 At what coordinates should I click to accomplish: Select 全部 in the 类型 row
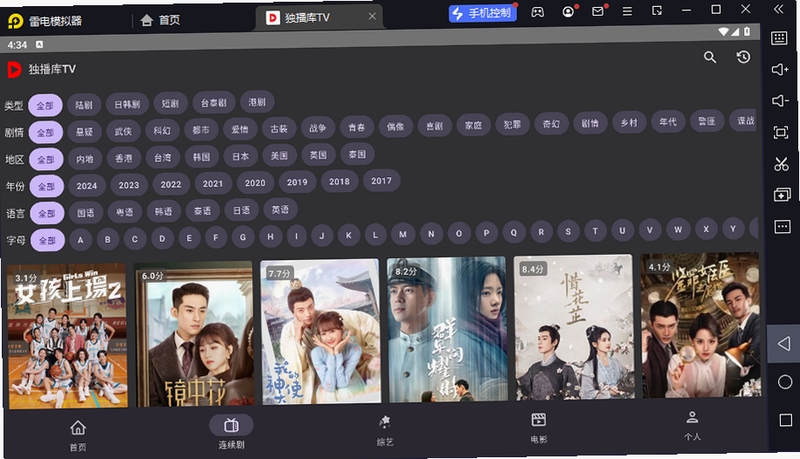pos(45,106)
